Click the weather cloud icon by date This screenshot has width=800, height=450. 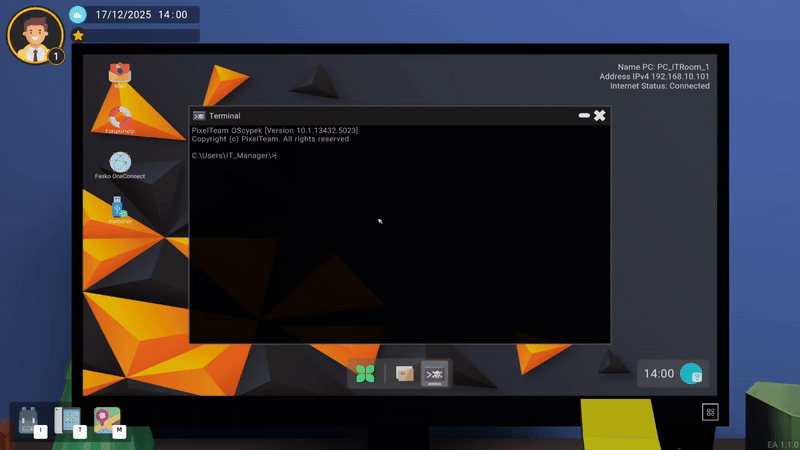[x=79, y=15]
